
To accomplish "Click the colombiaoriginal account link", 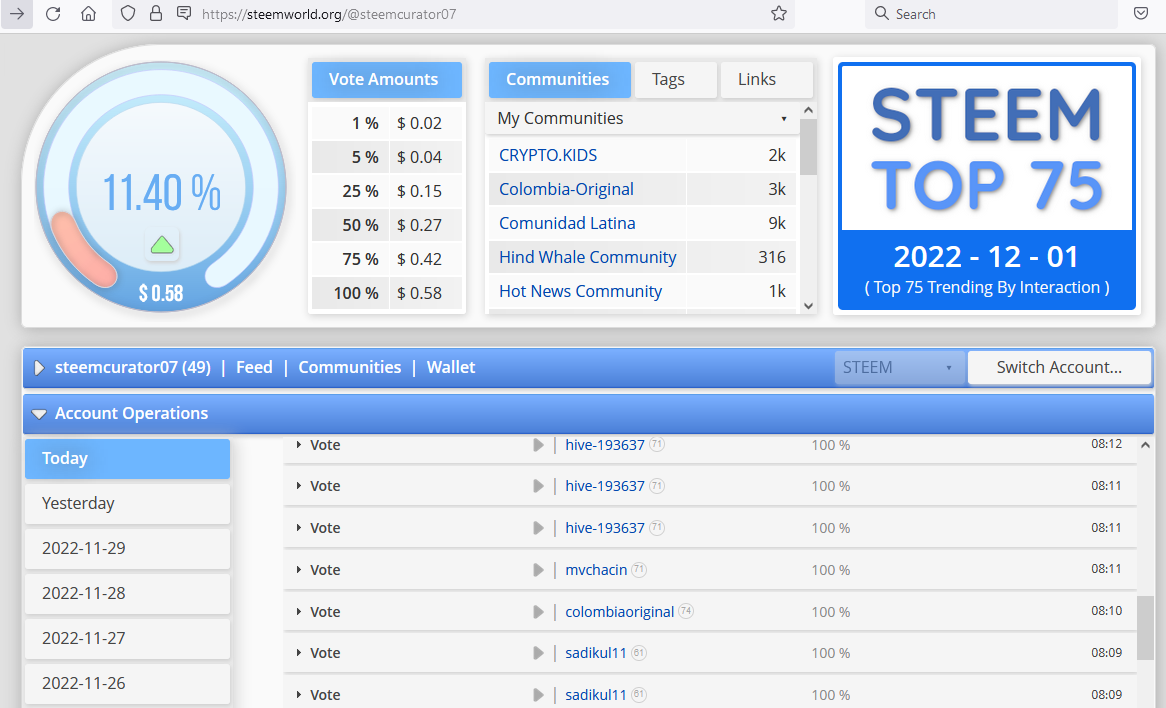I will tap(619, 611).
